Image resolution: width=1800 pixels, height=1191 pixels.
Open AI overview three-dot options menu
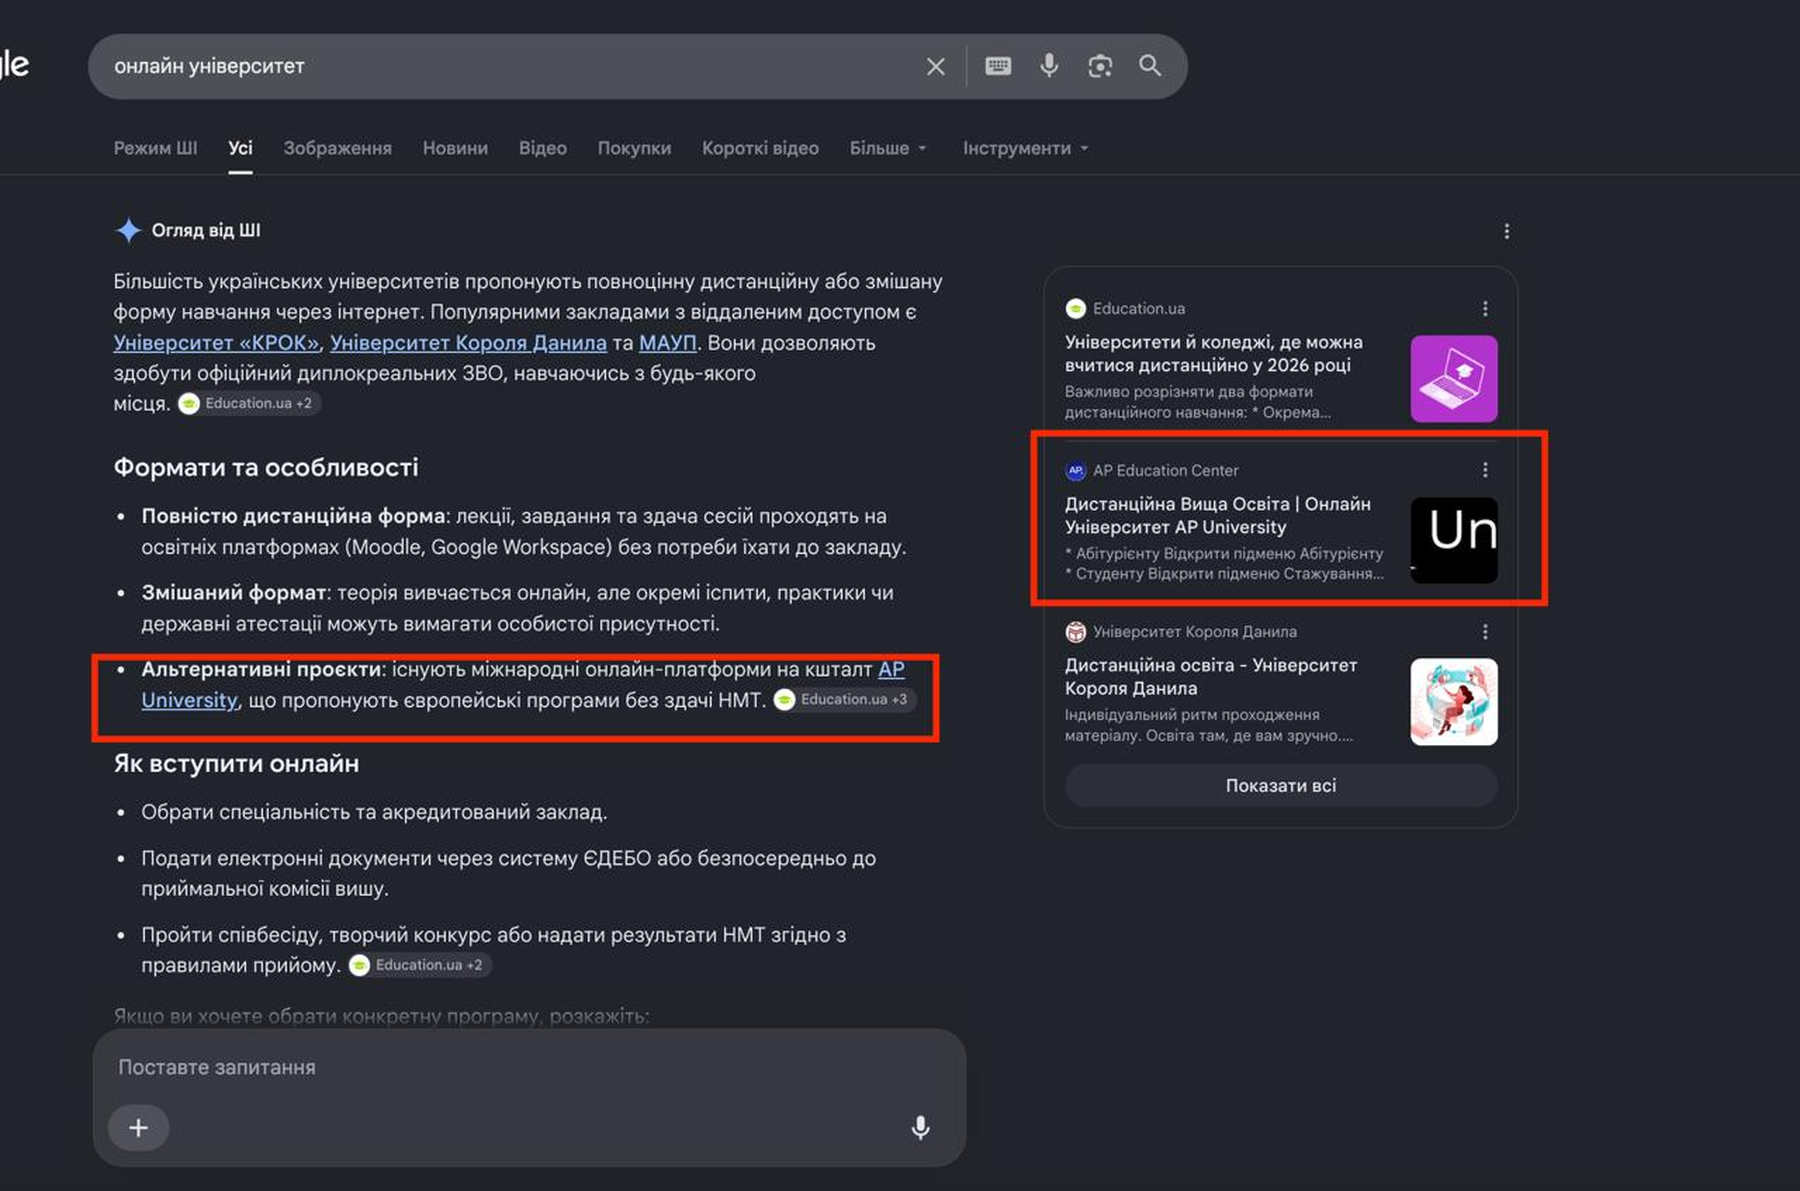(x=1506, y=231)
